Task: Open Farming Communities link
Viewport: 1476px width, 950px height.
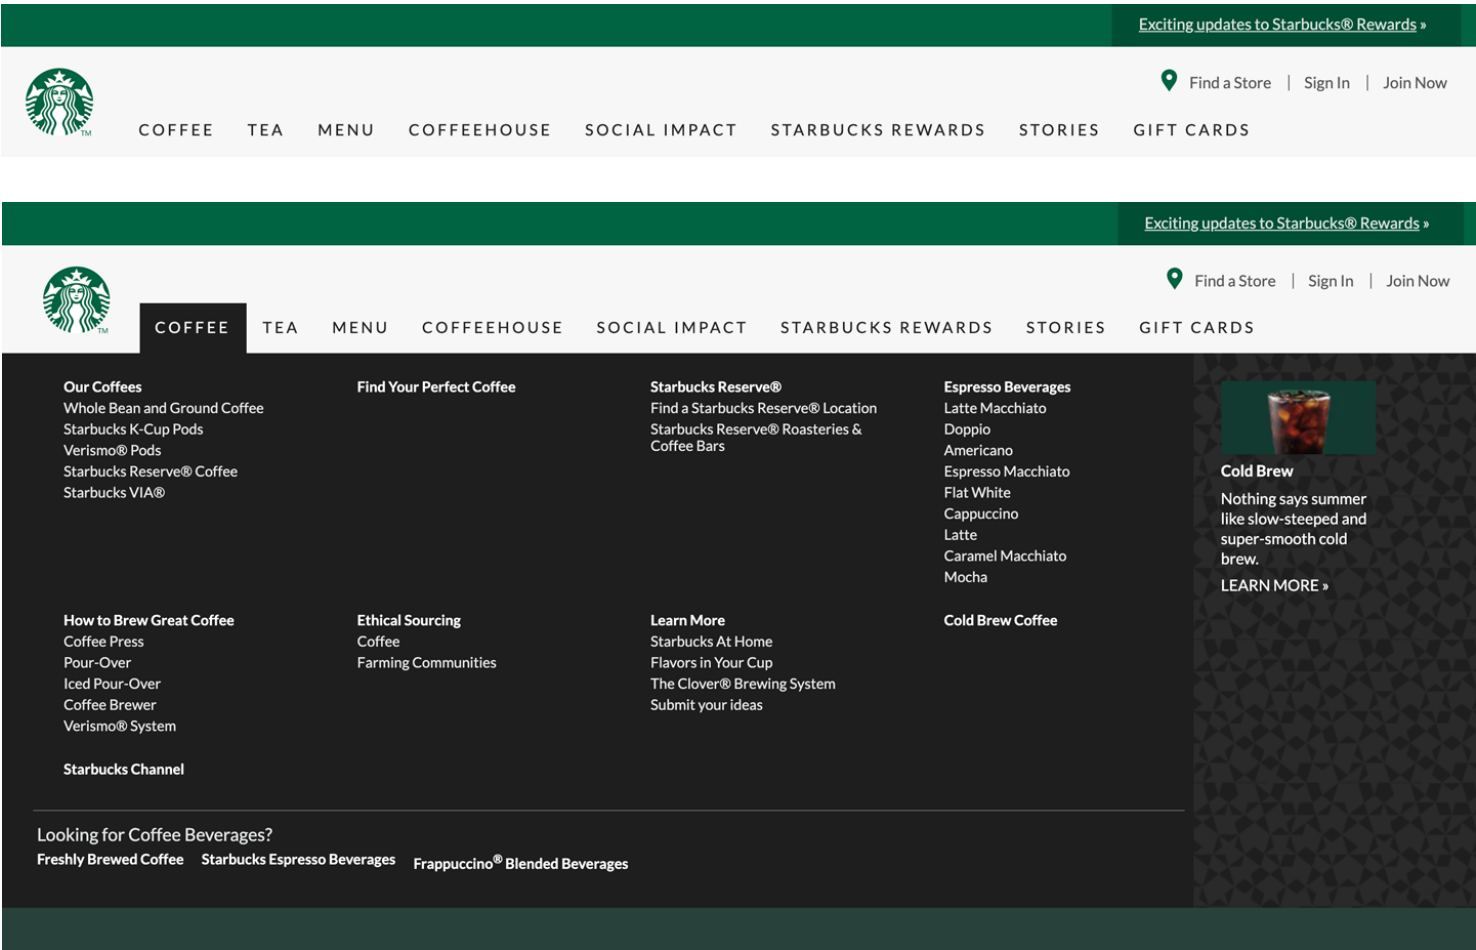Action: (427, 663)
